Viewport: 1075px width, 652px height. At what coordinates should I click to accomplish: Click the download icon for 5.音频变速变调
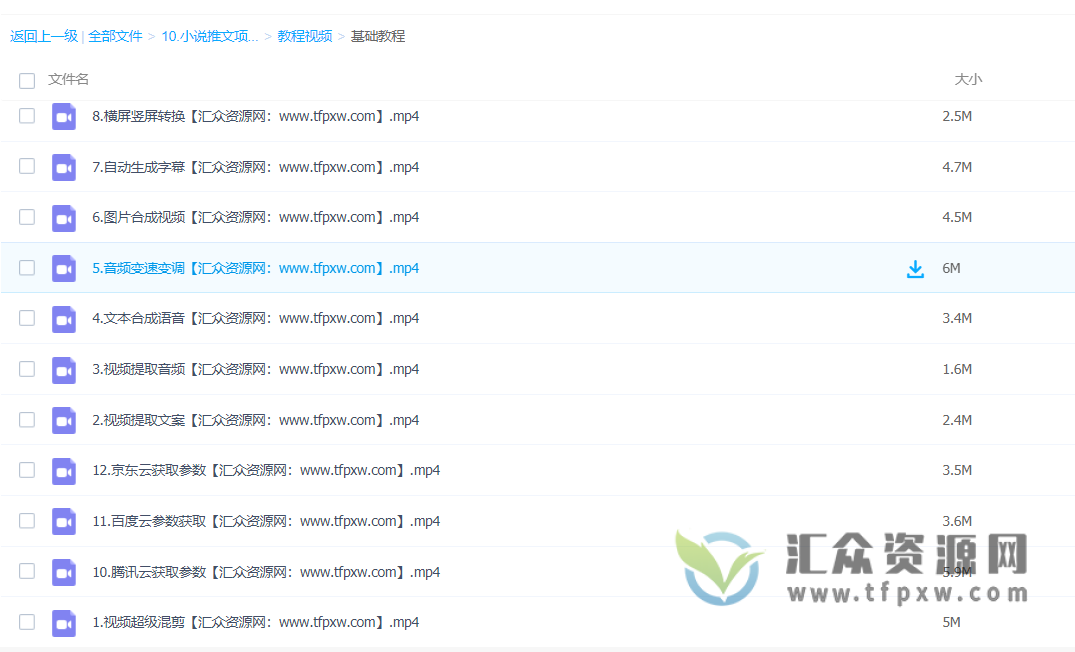coord(915,268)
